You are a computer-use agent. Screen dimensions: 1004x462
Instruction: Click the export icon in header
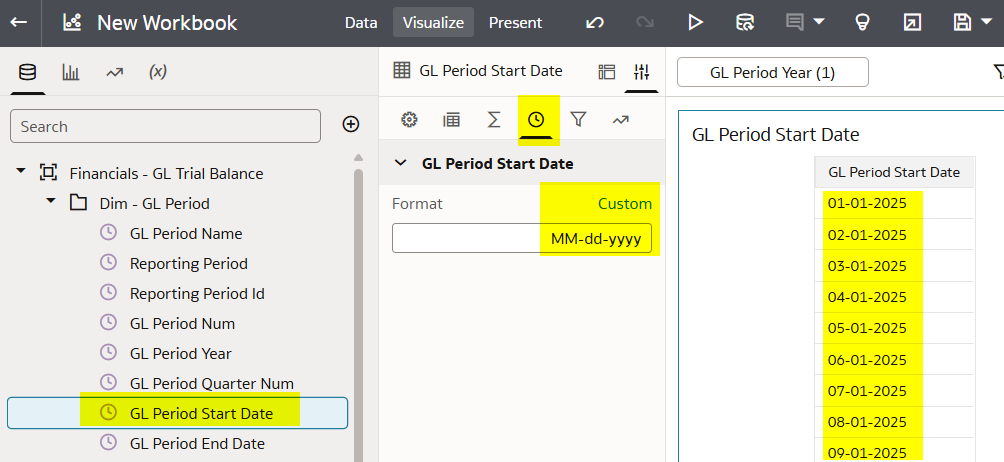point(912,22)
